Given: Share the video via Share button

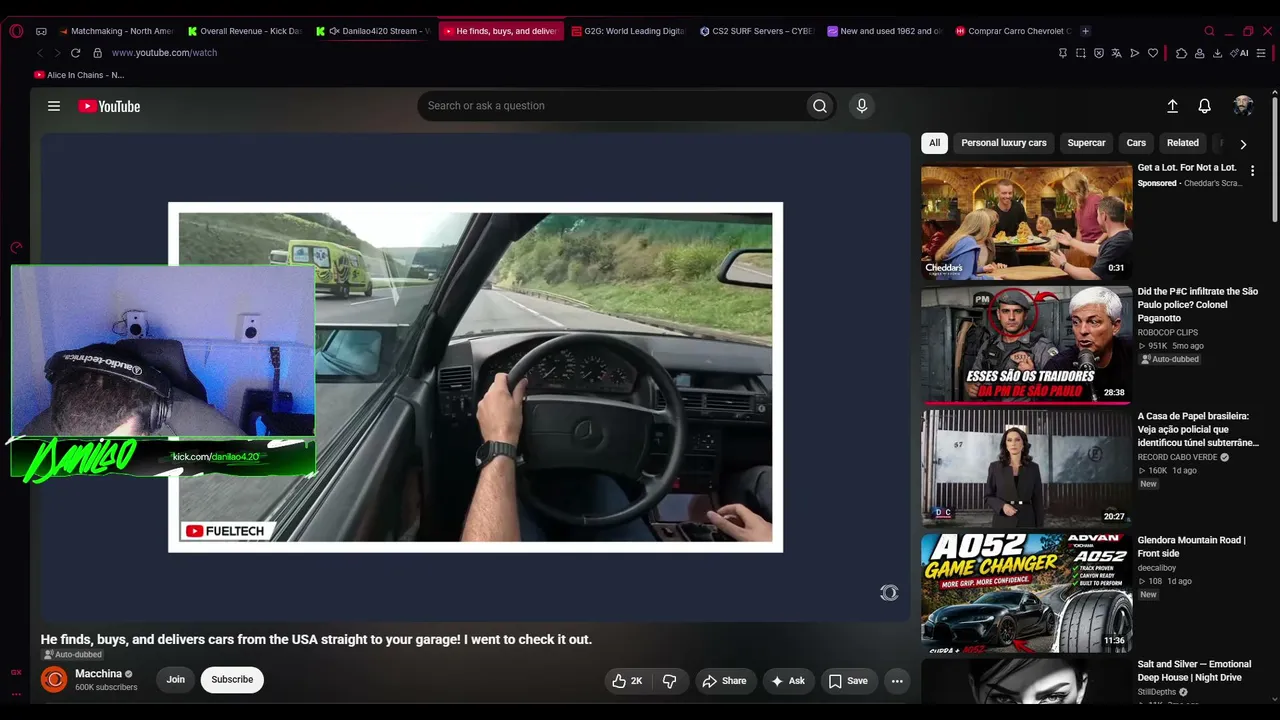Looking at the screenshot, I should pos(724,681).
